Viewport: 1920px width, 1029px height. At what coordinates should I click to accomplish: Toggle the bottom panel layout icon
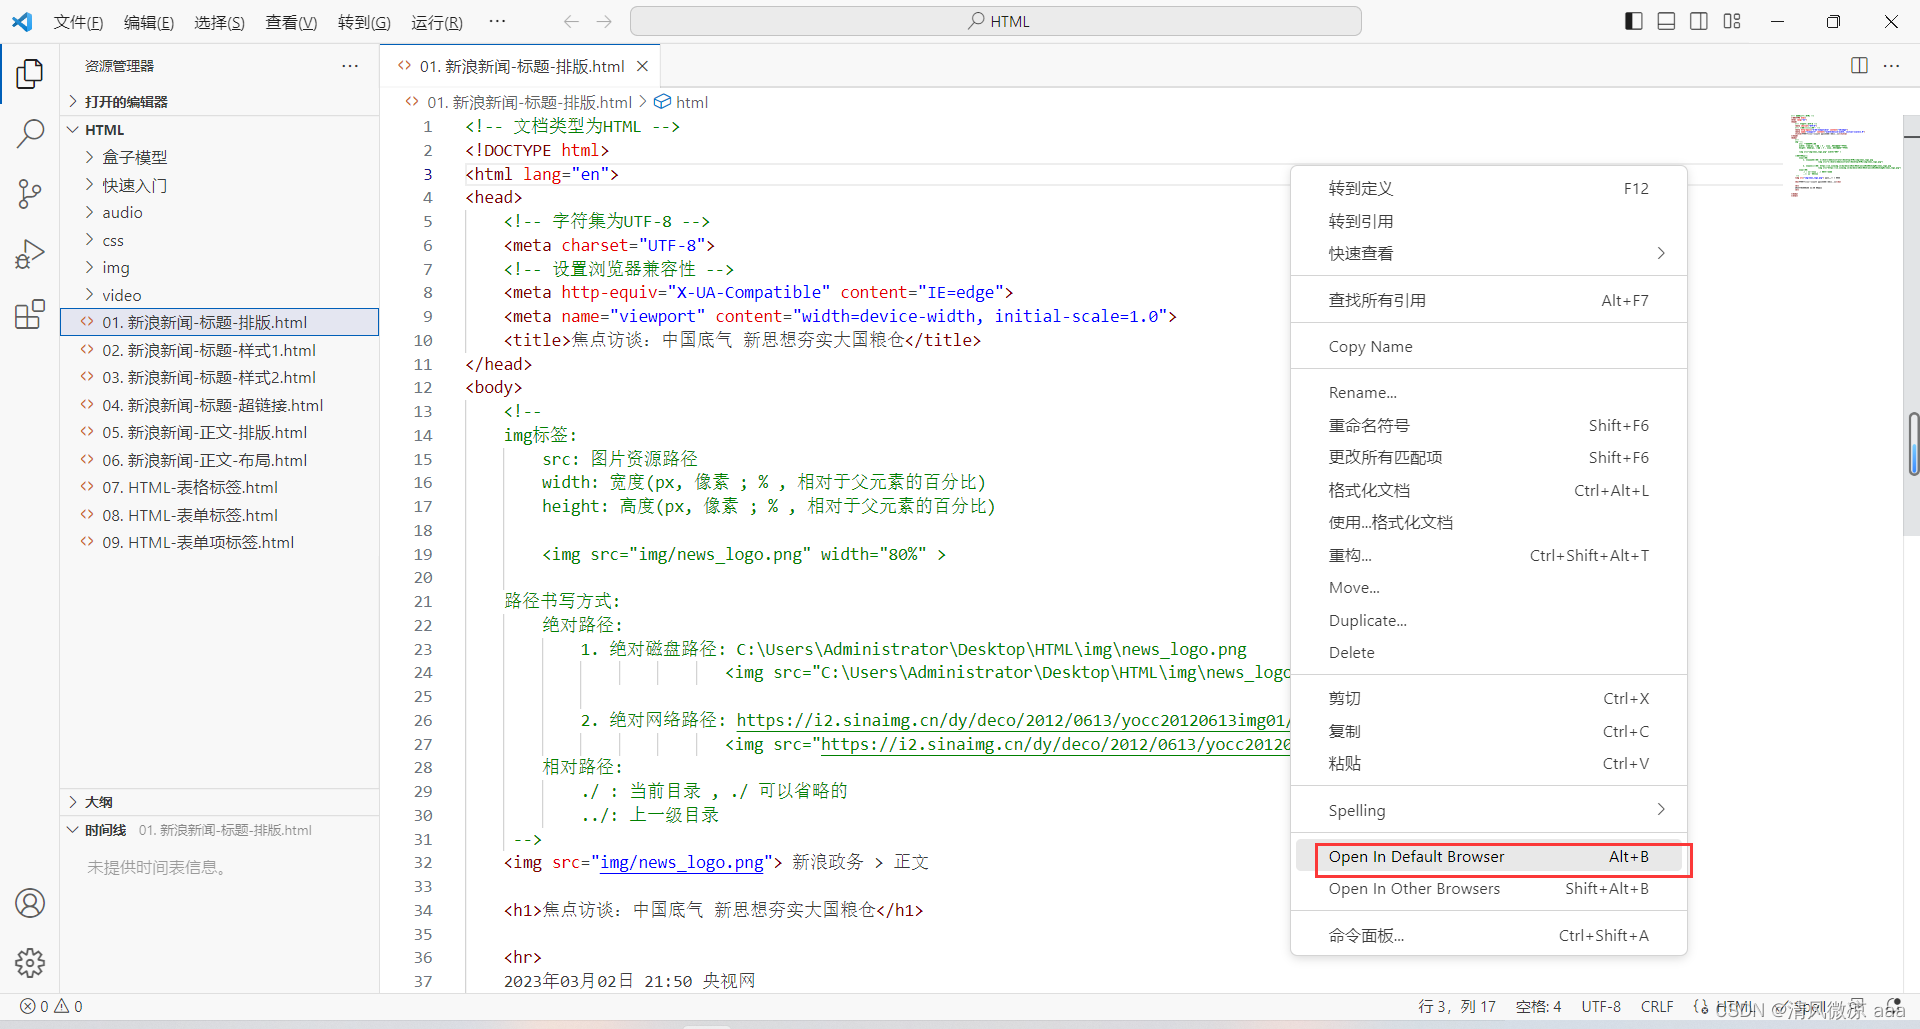1666,21
